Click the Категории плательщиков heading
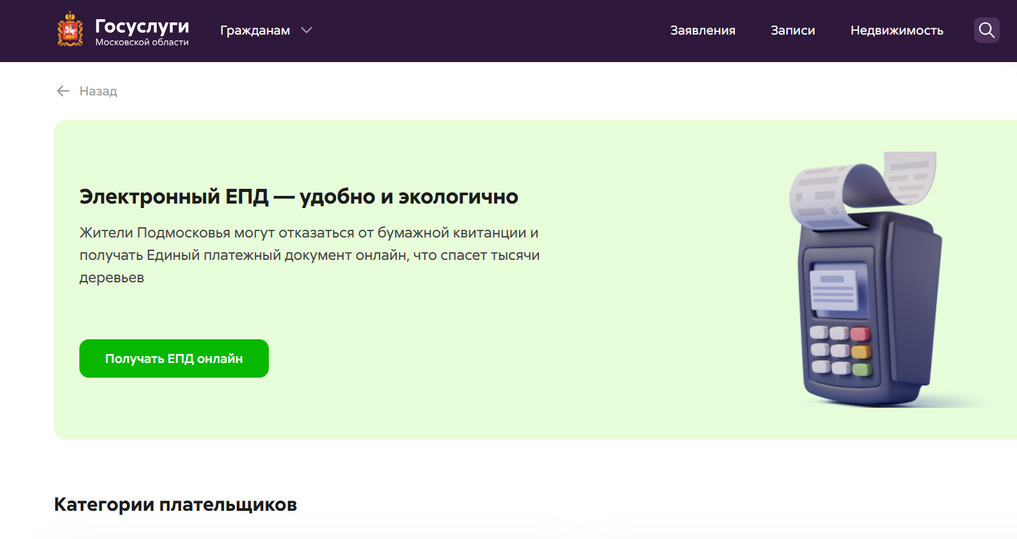 pyautogui.click(x=175, y=505)
